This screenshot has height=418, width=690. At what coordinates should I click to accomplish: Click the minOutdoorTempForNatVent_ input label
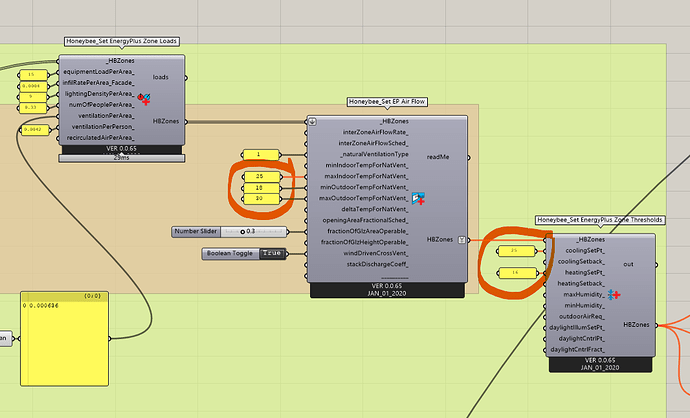[364, 187]
